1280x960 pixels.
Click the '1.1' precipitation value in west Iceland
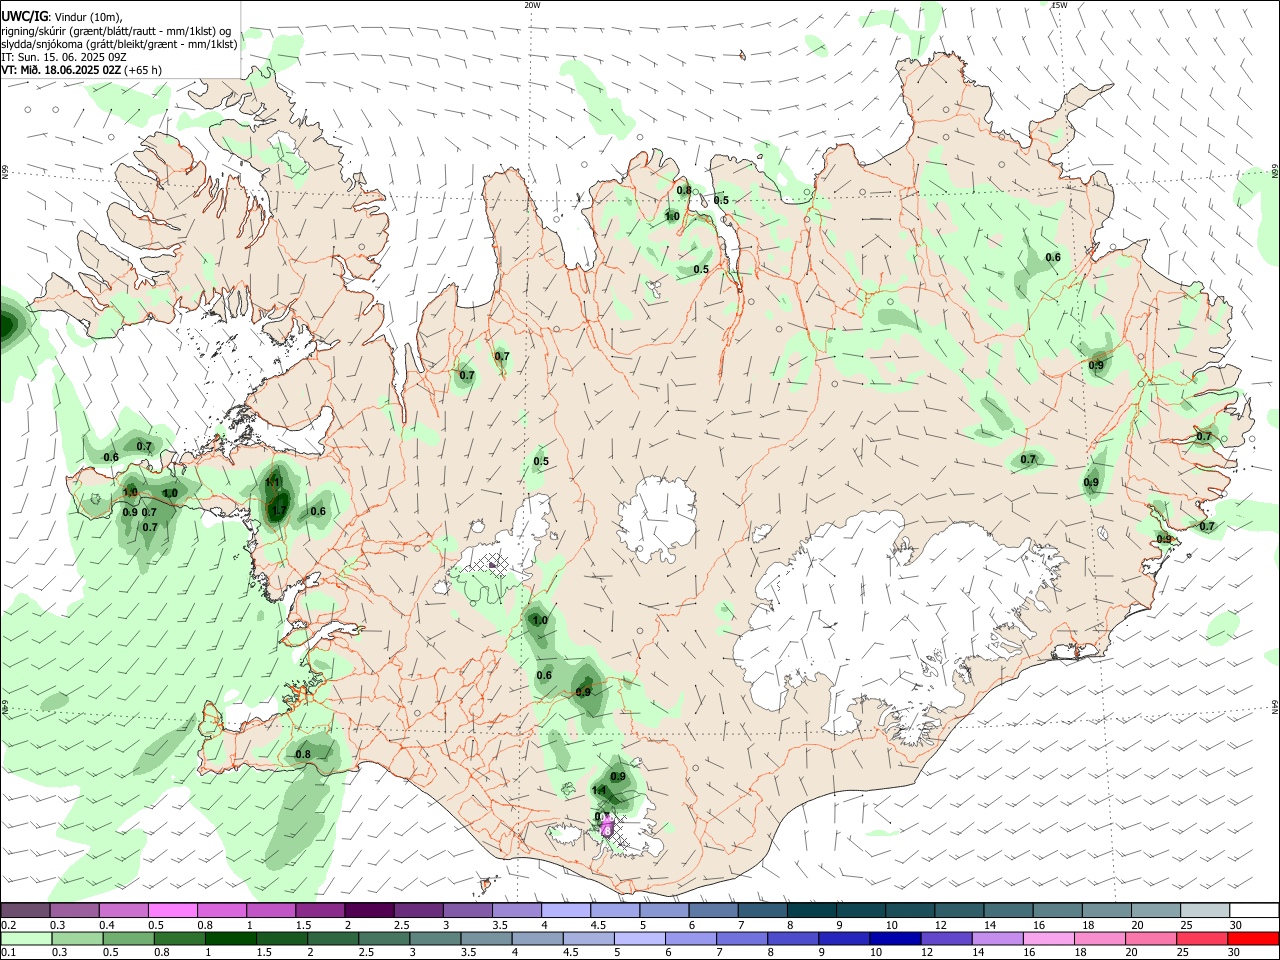273,482
